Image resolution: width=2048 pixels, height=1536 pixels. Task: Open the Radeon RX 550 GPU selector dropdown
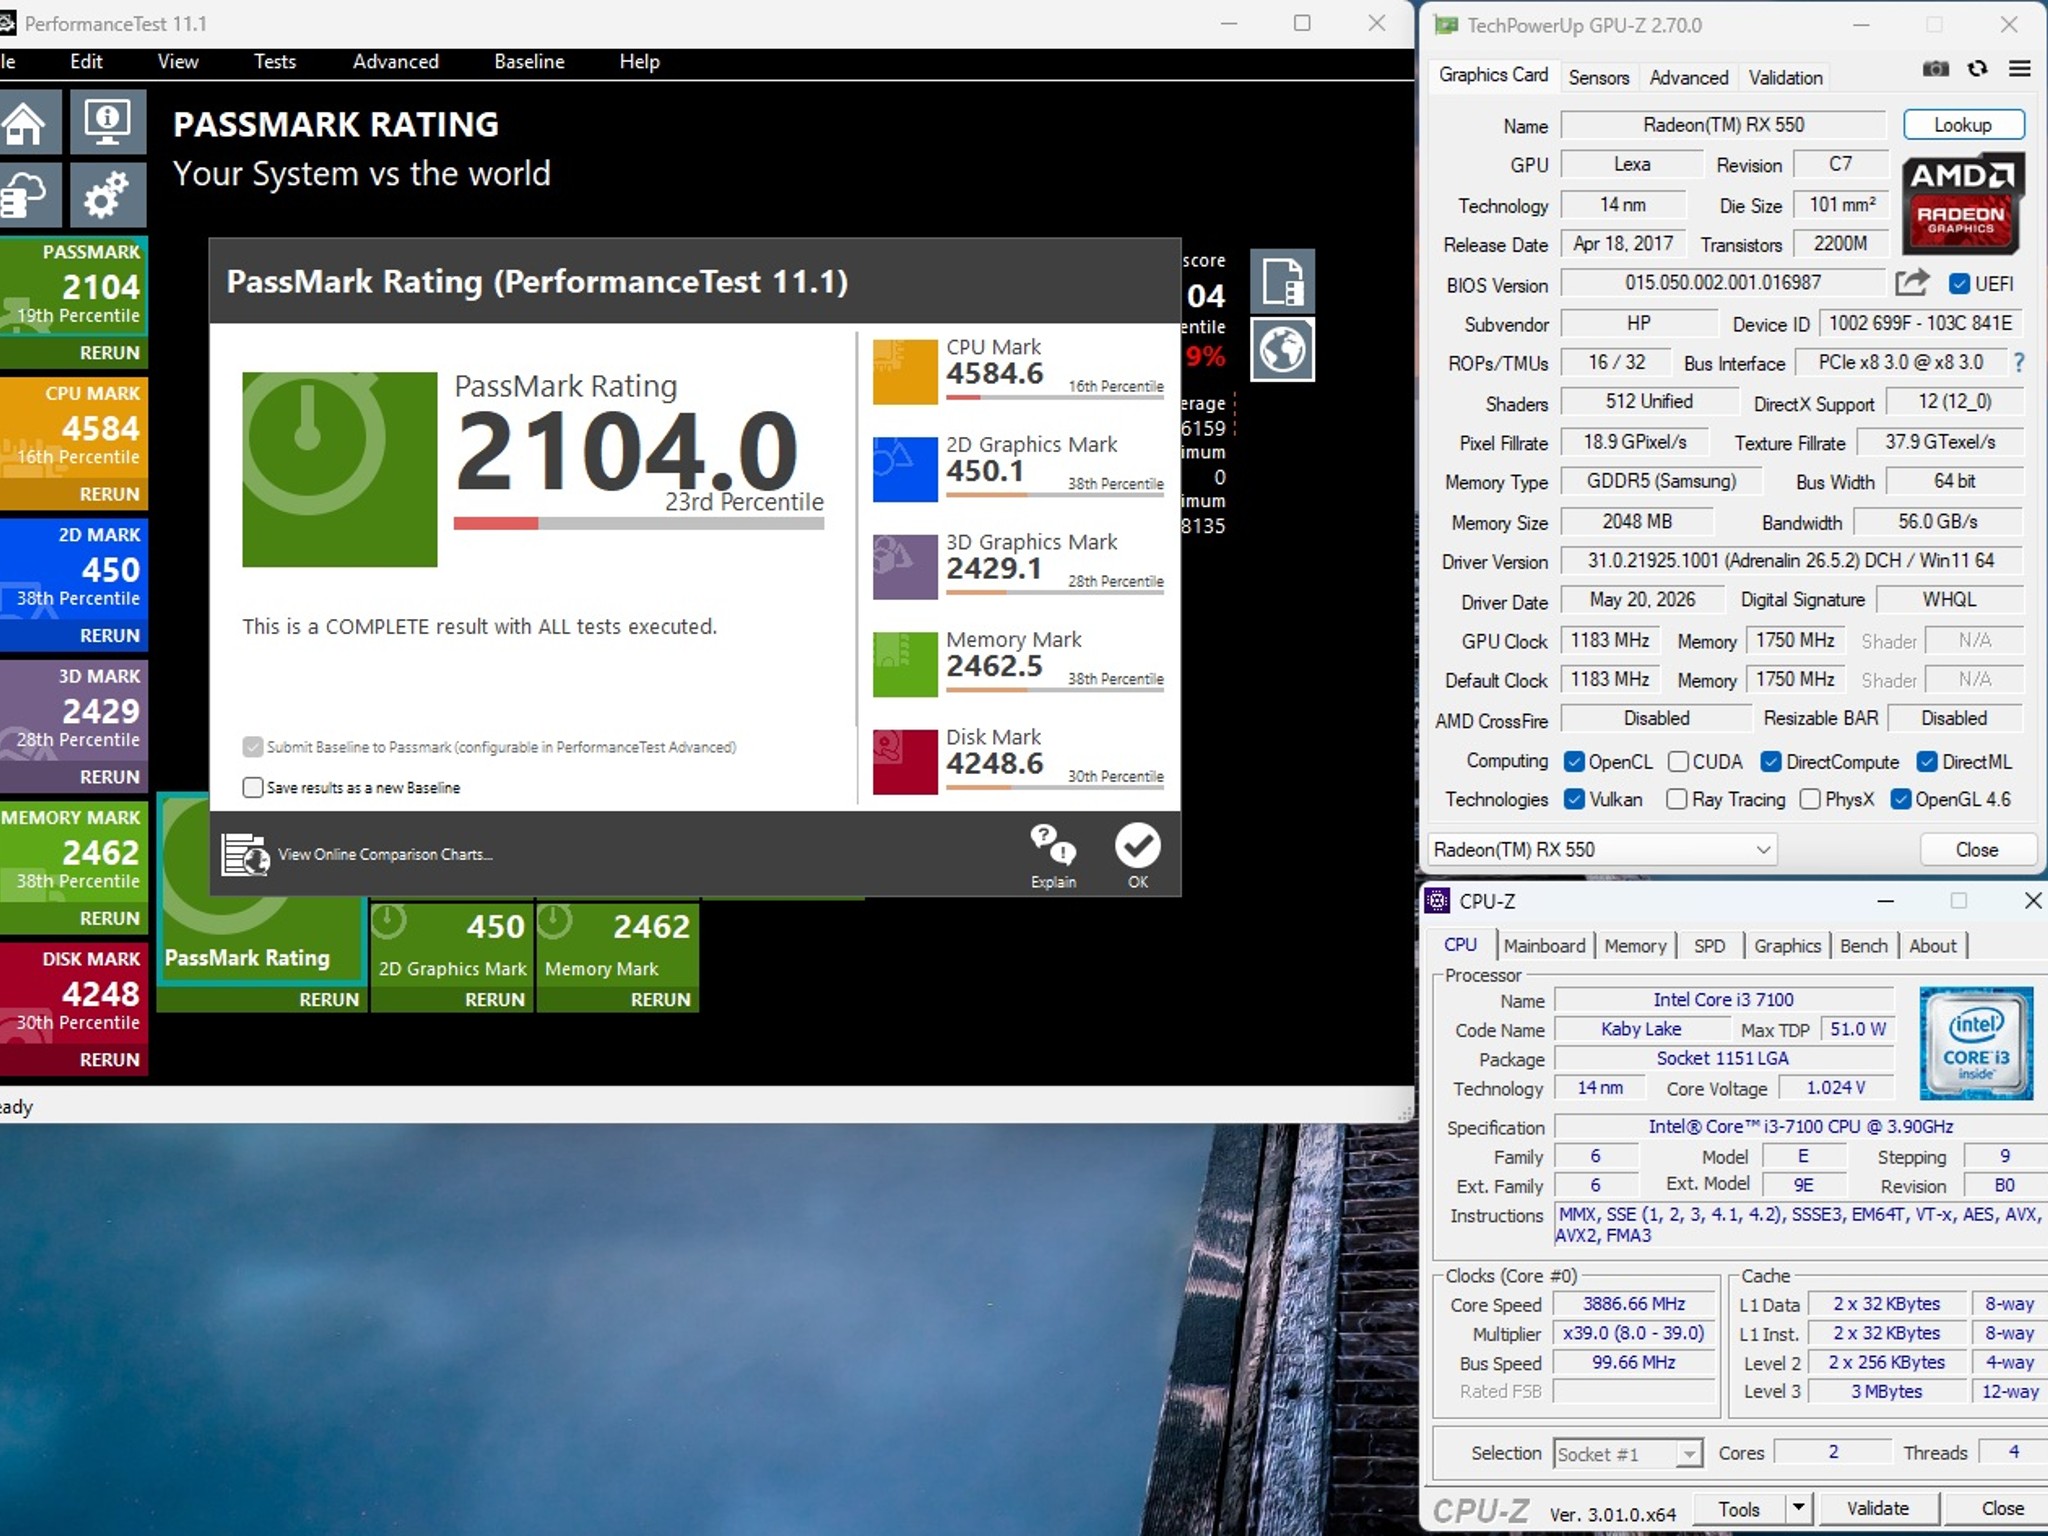tap(1602, 850)
